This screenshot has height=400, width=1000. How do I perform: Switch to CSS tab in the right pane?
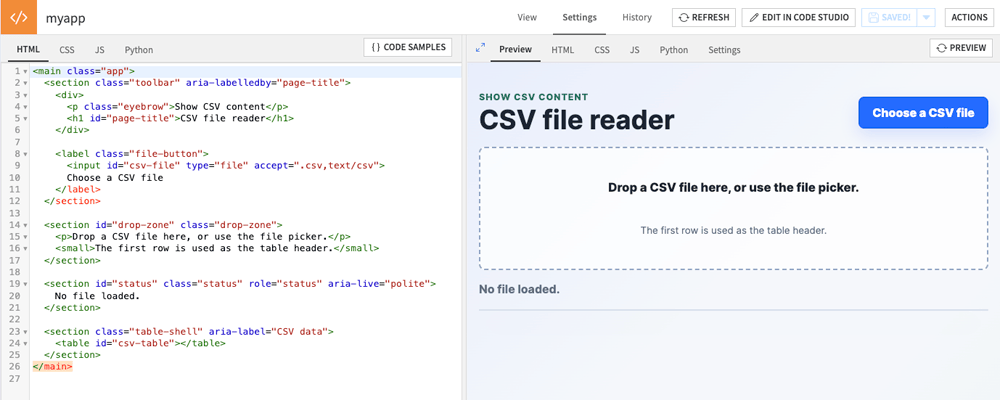601,50
